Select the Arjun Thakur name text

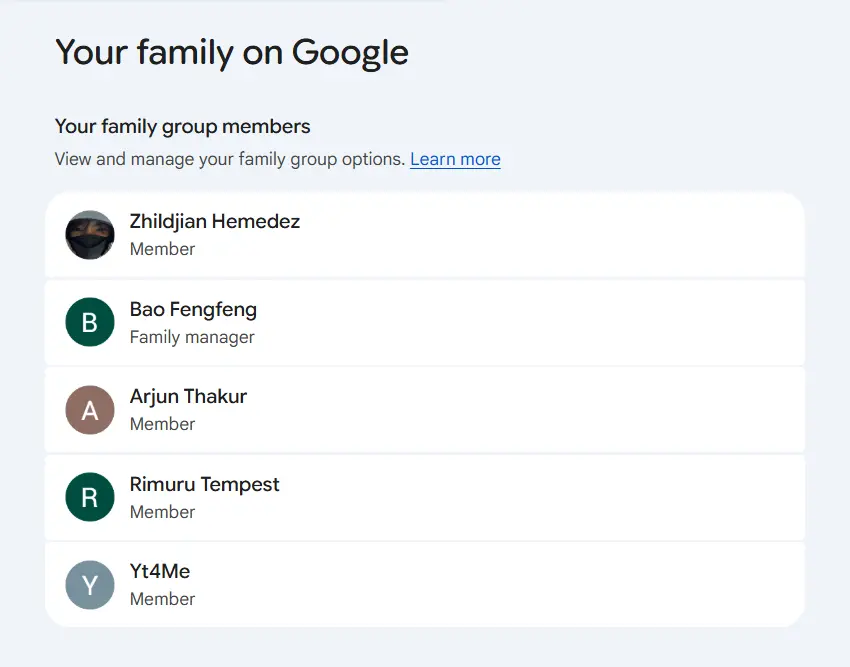(188, 397)
